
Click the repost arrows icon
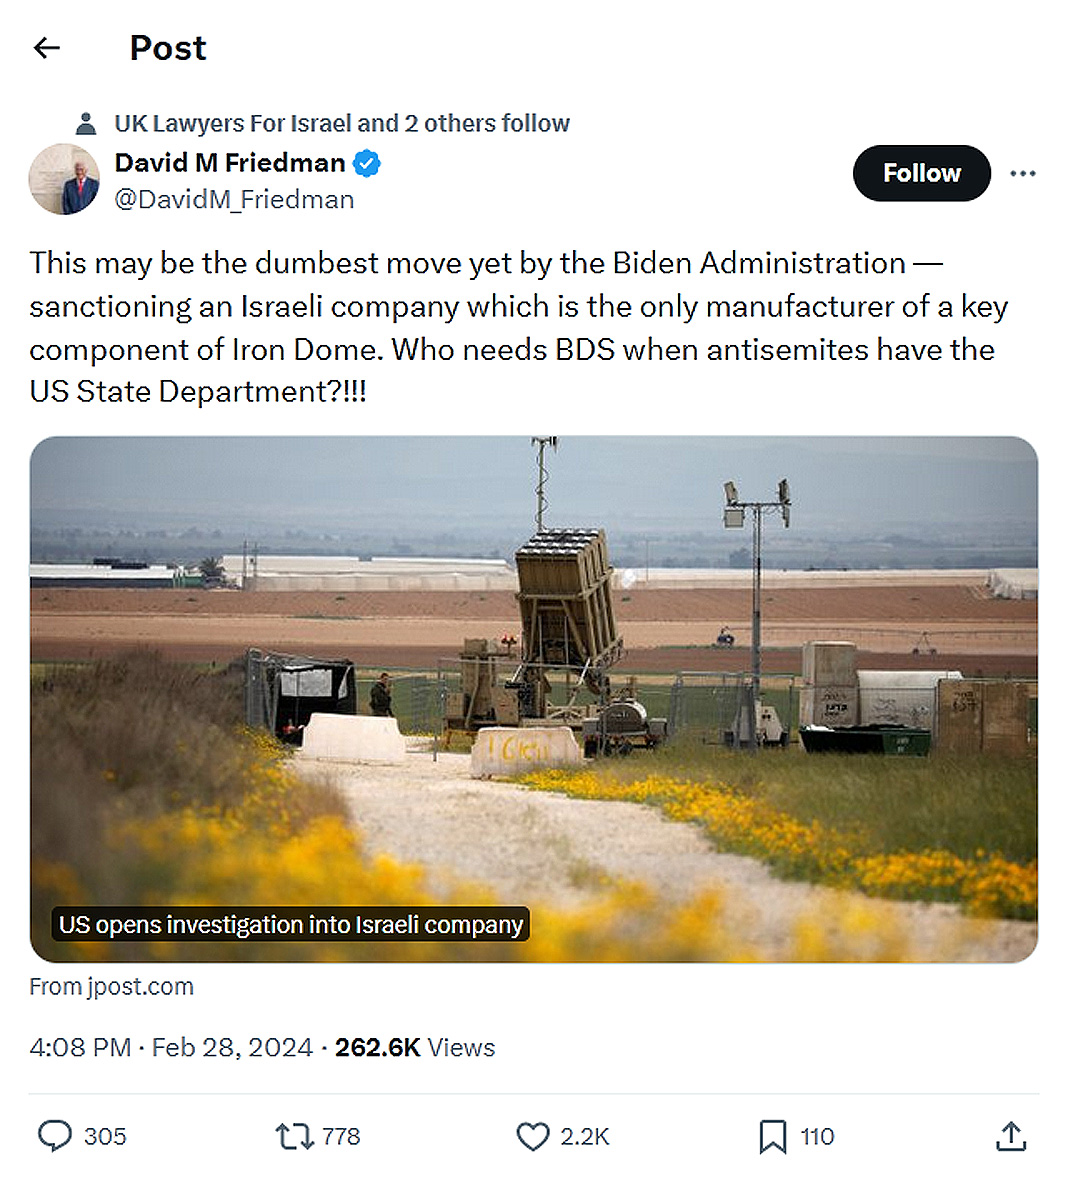(294, 1136)
